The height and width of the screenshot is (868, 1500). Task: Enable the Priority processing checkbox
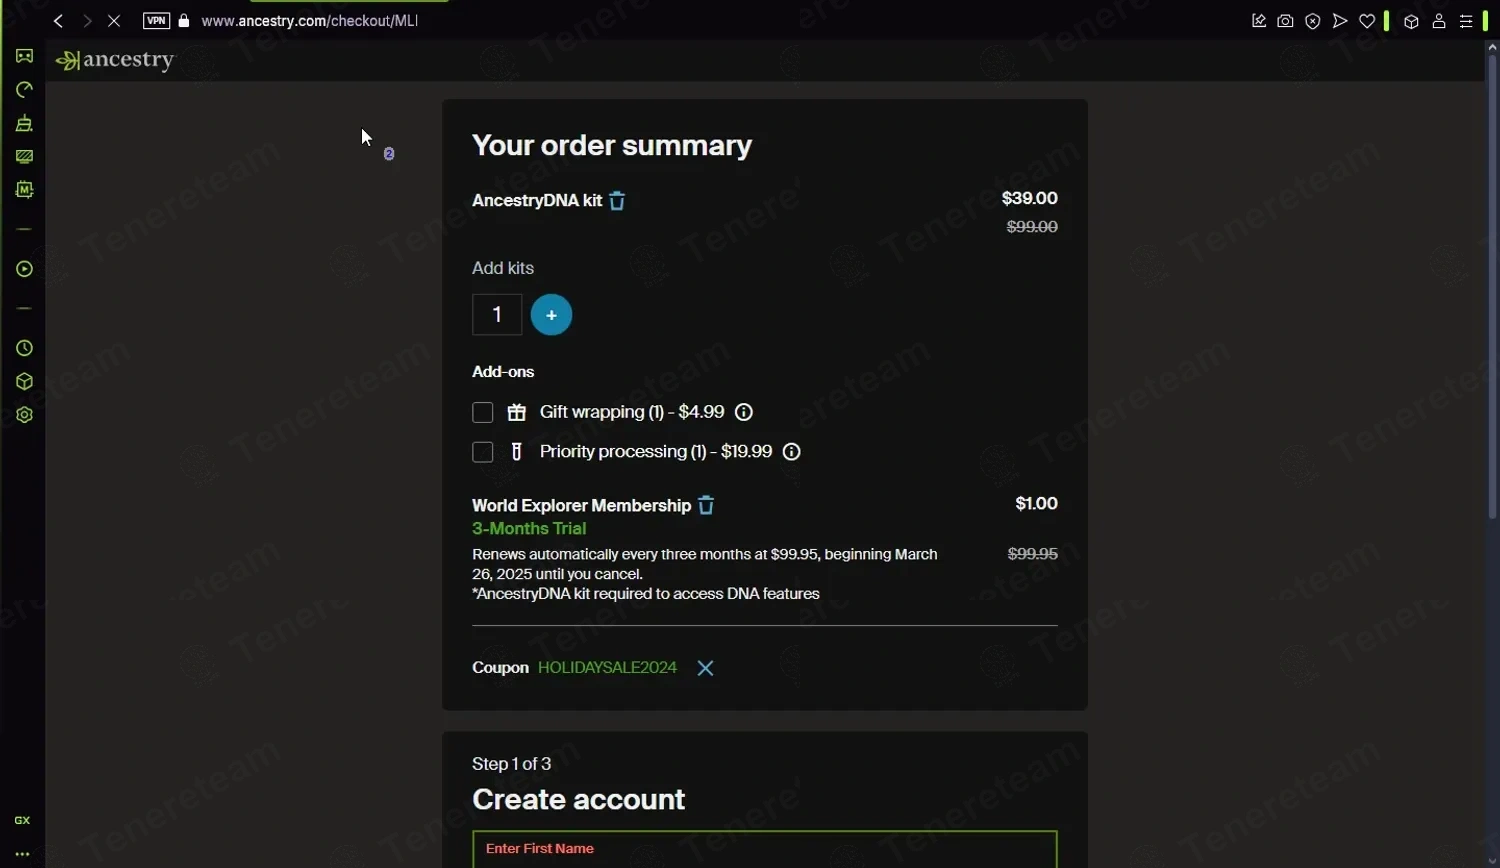coord(483,452)
